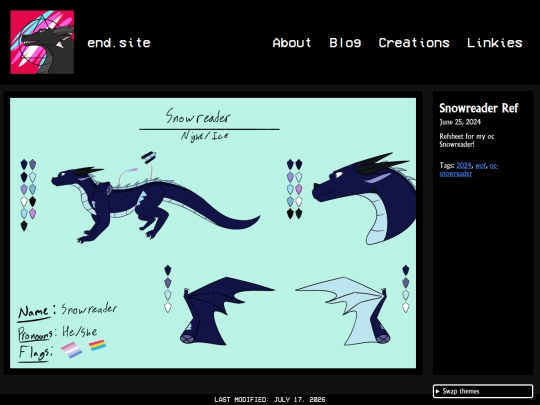This screenshot has height=405, width=540.
Task: Click the Refsheet for my oc description
Action: point(467,140)
